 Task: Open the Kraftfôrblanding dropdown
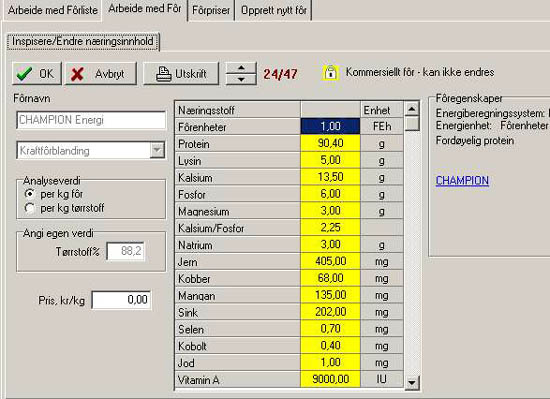(157, 150)
